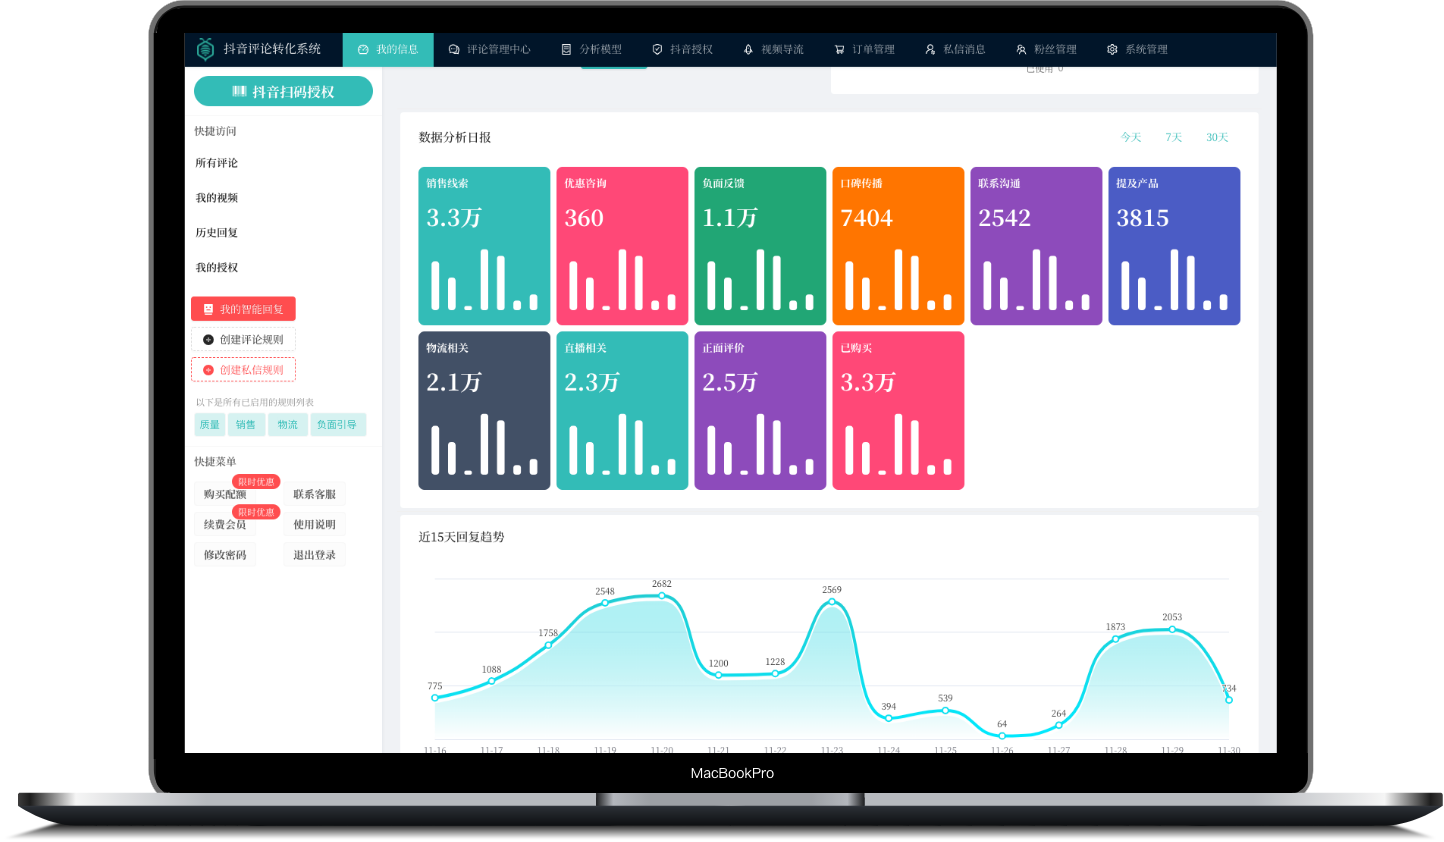The image size is (1444, 842).
Task: Open the 所有评论 quick link
Action: 217,163
